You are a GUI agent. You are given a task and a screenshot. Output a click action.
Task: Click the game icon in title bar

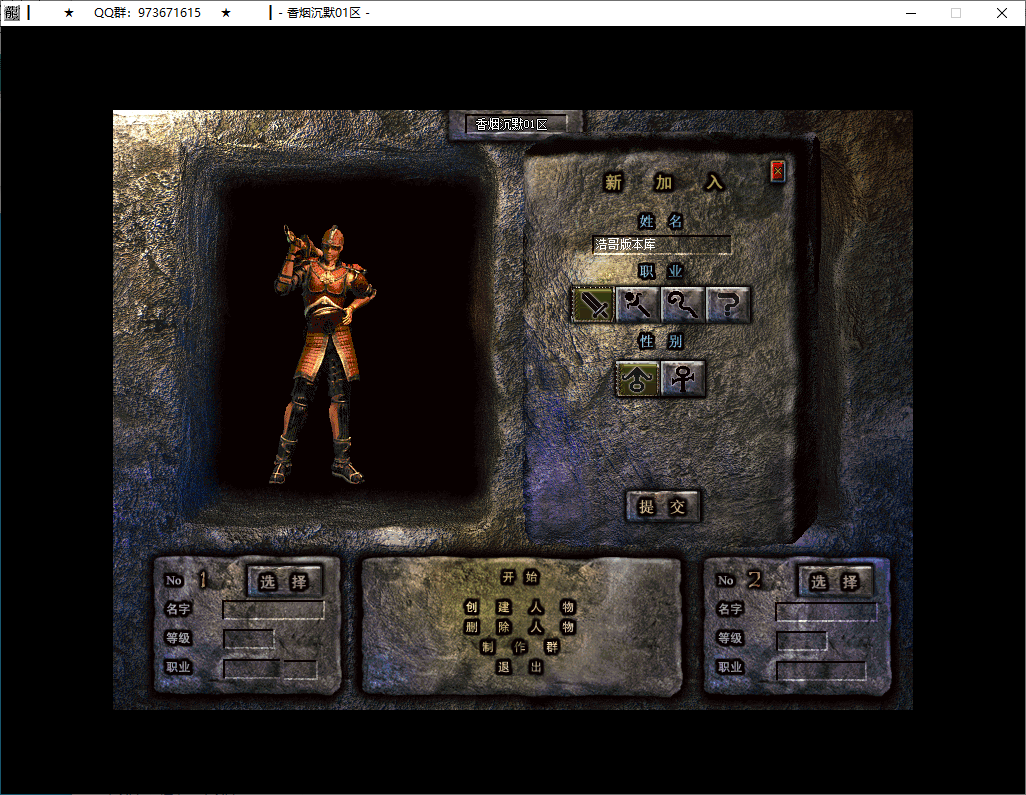click(12, 13)
